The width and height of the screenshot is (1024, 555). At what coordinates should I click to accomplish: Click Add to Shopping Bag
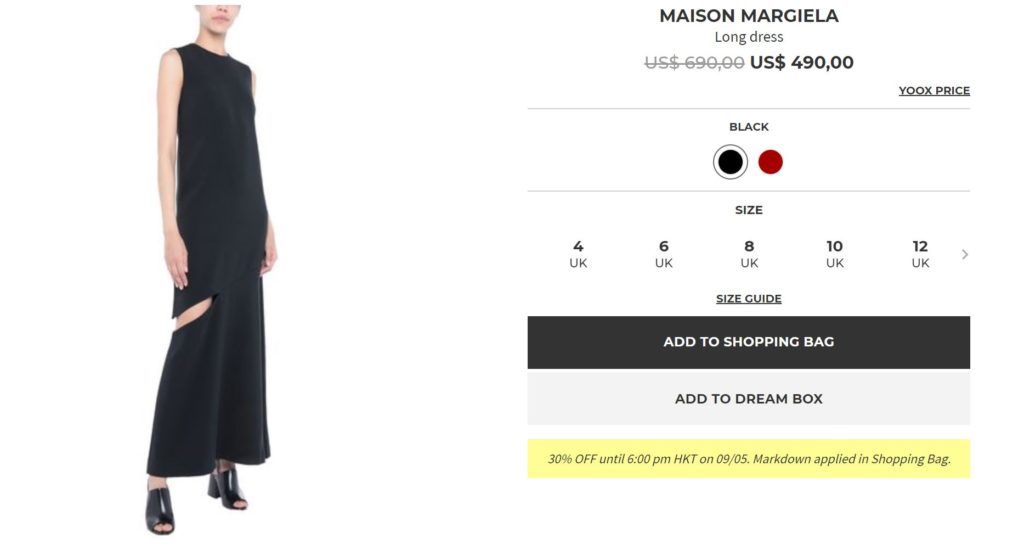coord(748,342)
